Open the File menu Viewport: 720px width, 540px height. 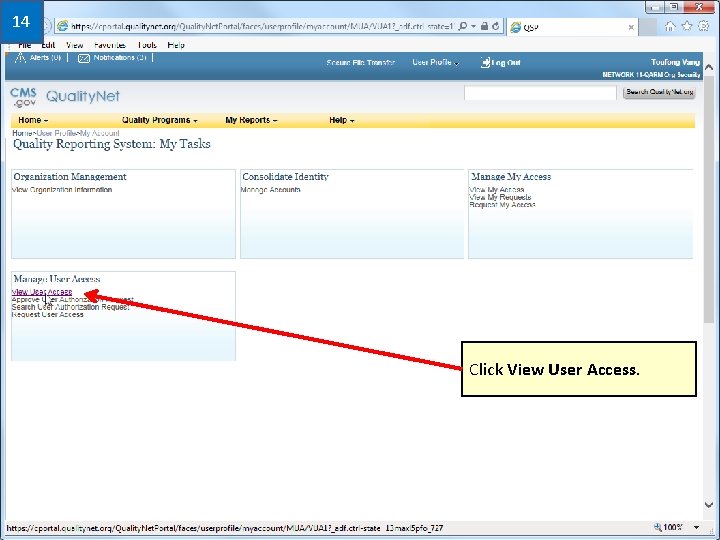pyautogui.click(x=24, y=45)
